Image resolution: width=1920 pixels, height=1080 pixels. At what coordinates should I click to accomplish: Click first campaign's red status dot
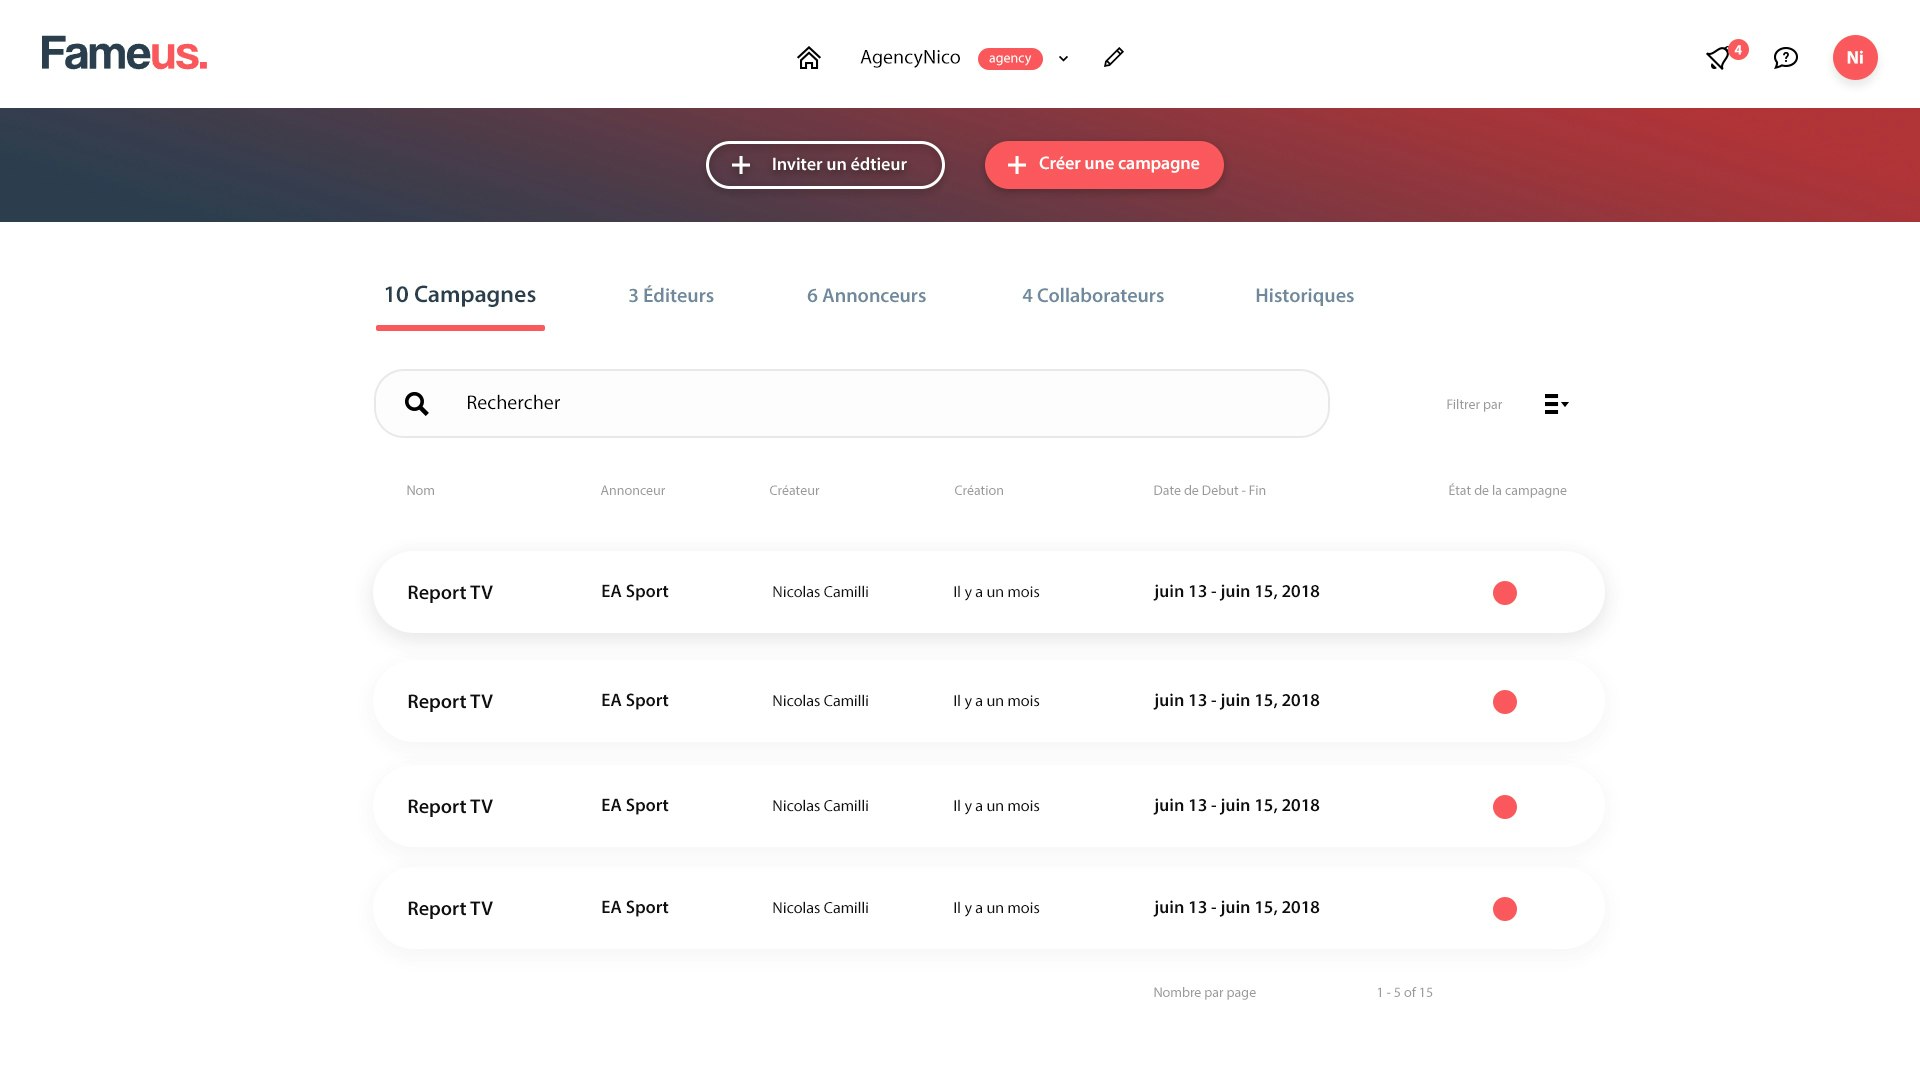tap(1504, 593)
